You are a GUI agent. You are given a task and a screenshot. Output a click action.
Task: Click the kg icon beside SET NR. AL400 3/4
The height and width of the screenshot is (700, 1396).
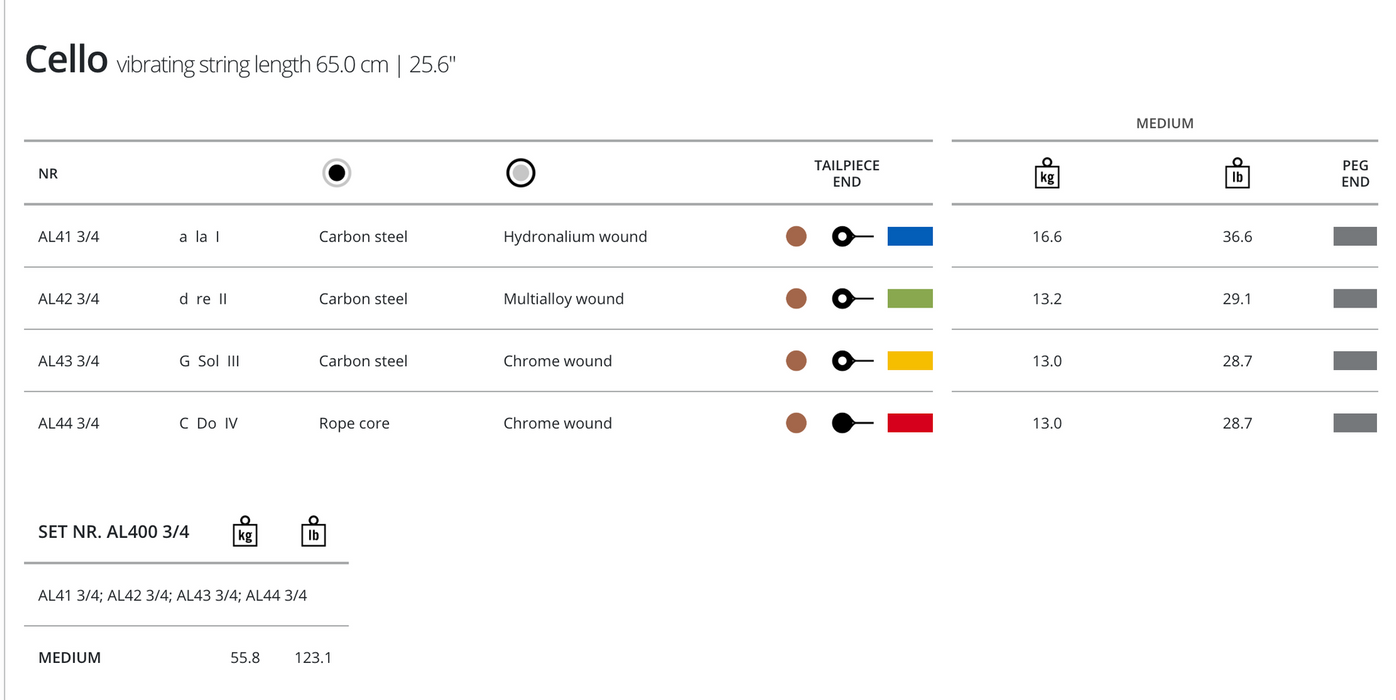(x=245, y=531)
